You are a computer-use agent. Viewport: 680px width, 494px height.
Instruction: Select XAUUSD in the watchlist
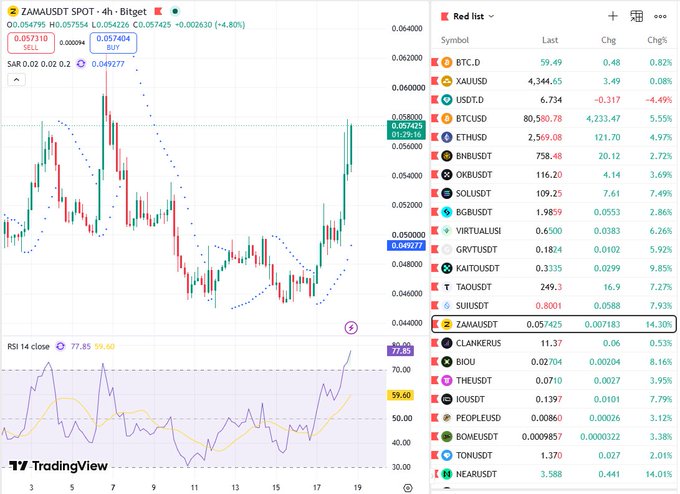coord(553,81)
